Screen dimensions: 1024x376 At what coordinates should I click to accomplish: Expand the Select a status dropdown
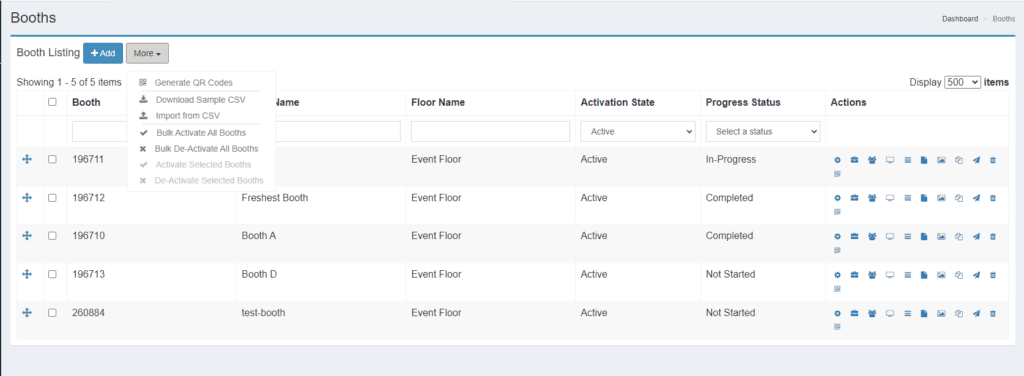coord(763,131)
